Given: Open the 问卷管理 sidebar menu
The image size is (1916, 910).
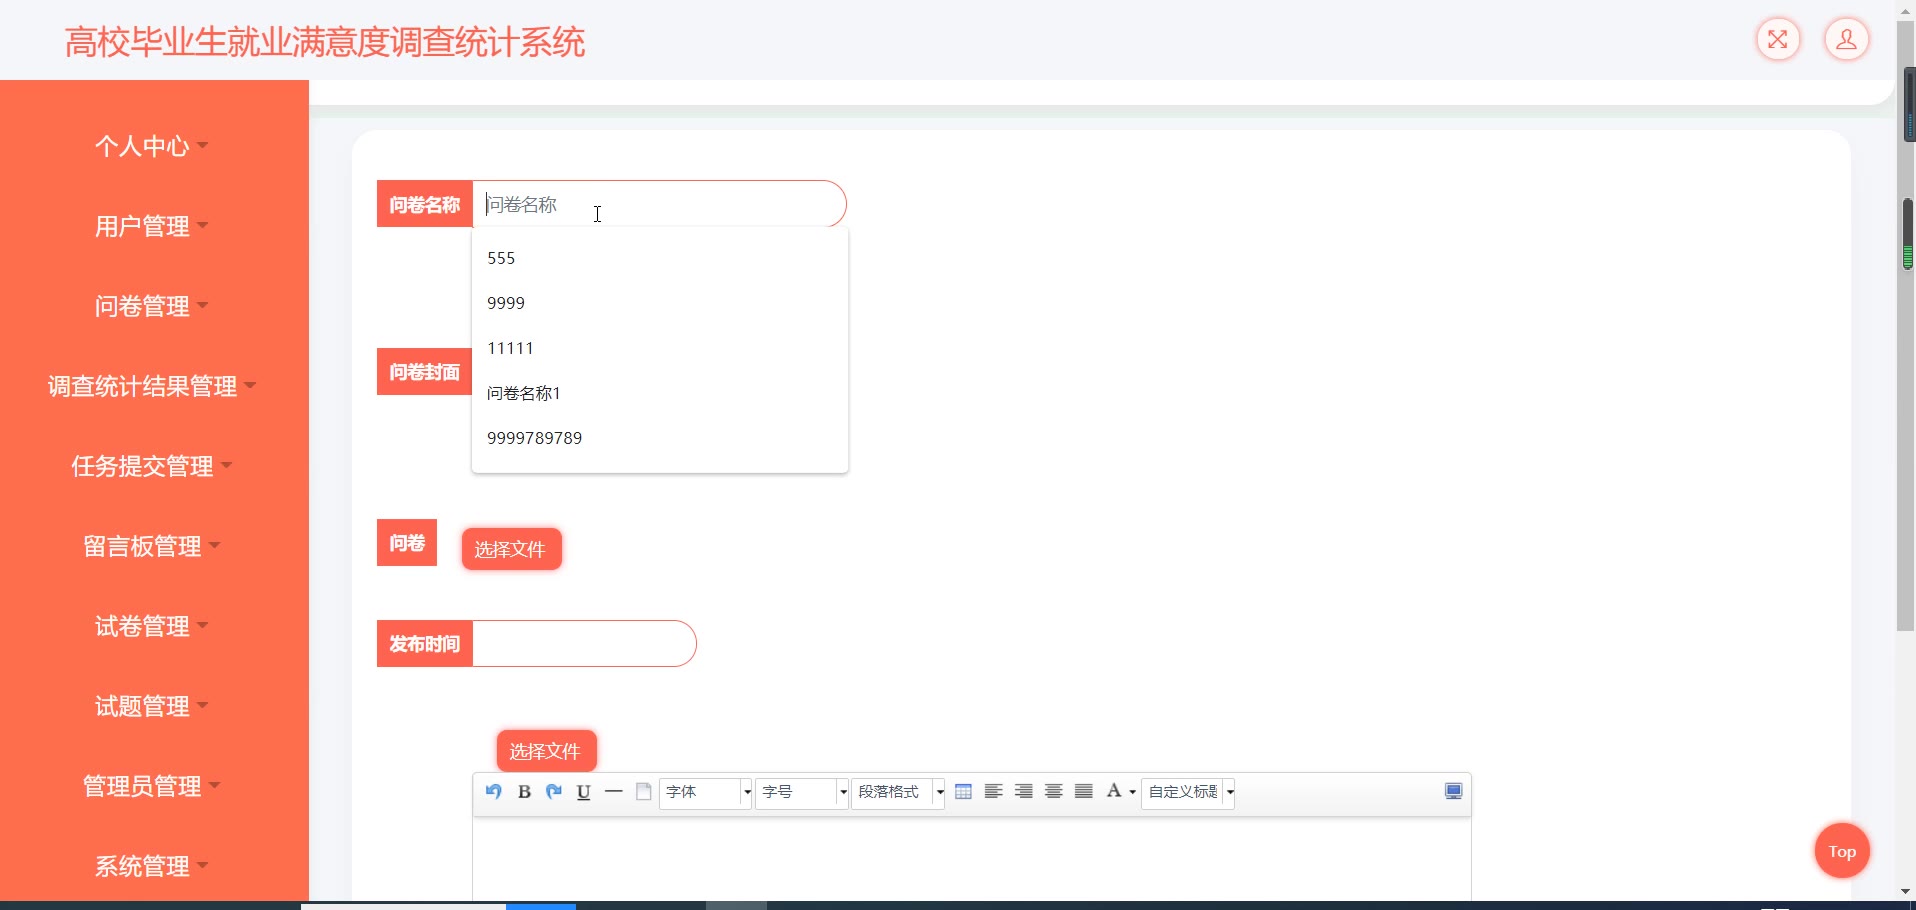Looking at the screenshot, I should tap(152, 306).
